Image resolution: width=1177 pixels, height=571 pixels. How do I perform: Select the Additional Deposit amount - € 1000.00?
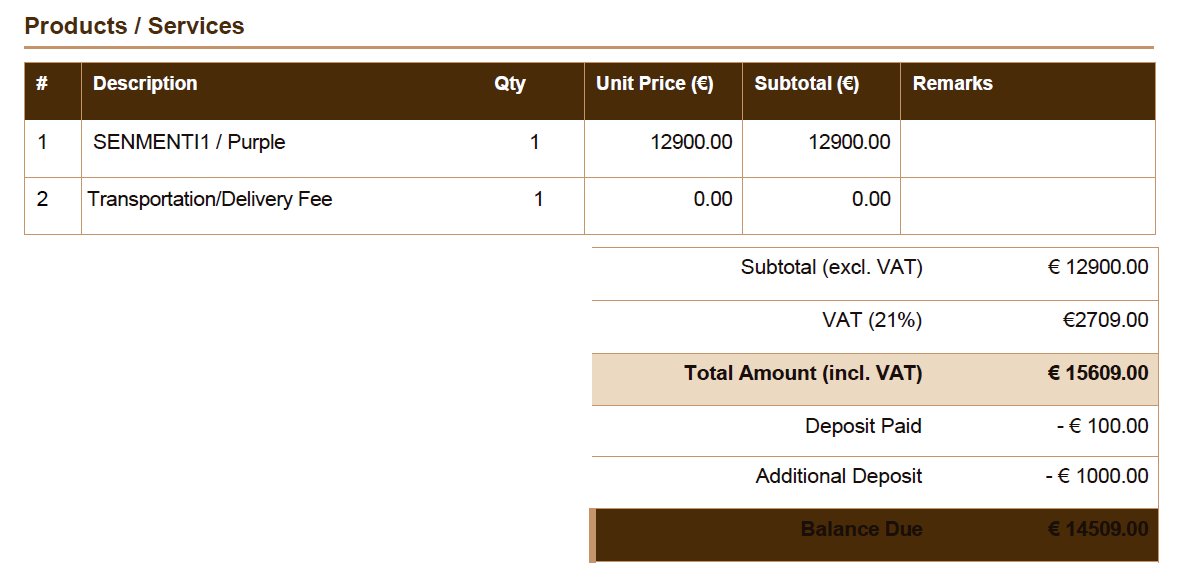coord(1097,476)
